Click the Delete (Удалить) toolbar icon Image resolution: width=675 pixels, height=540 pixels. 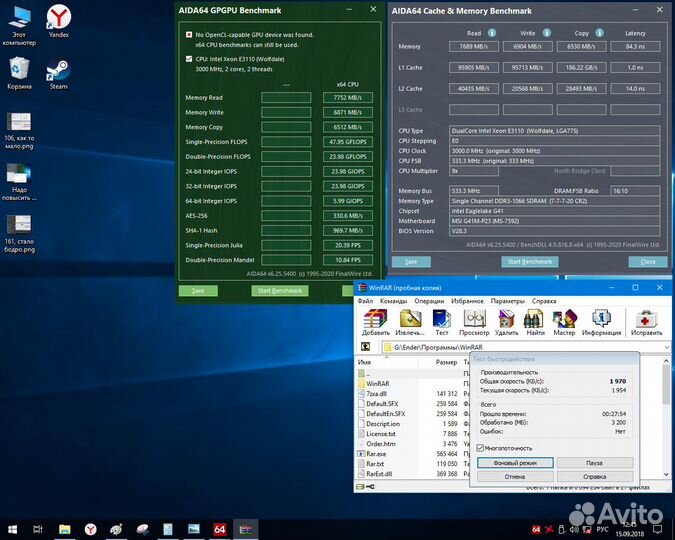click(x=506, y=322)
